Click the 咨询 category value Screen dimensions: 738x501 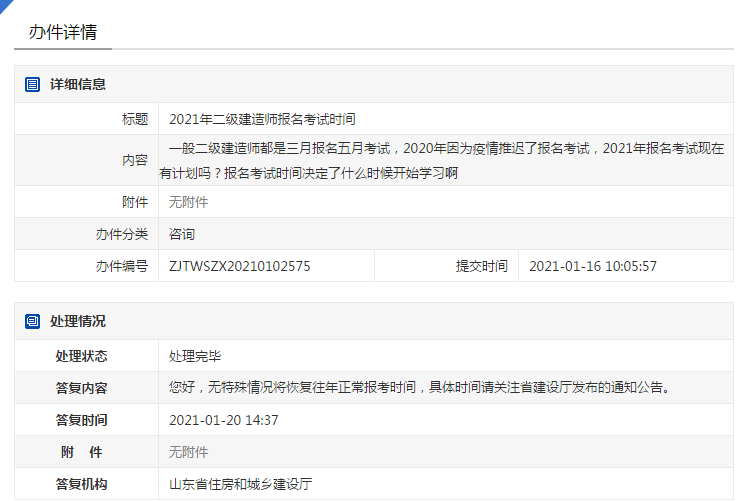(182, 234)
